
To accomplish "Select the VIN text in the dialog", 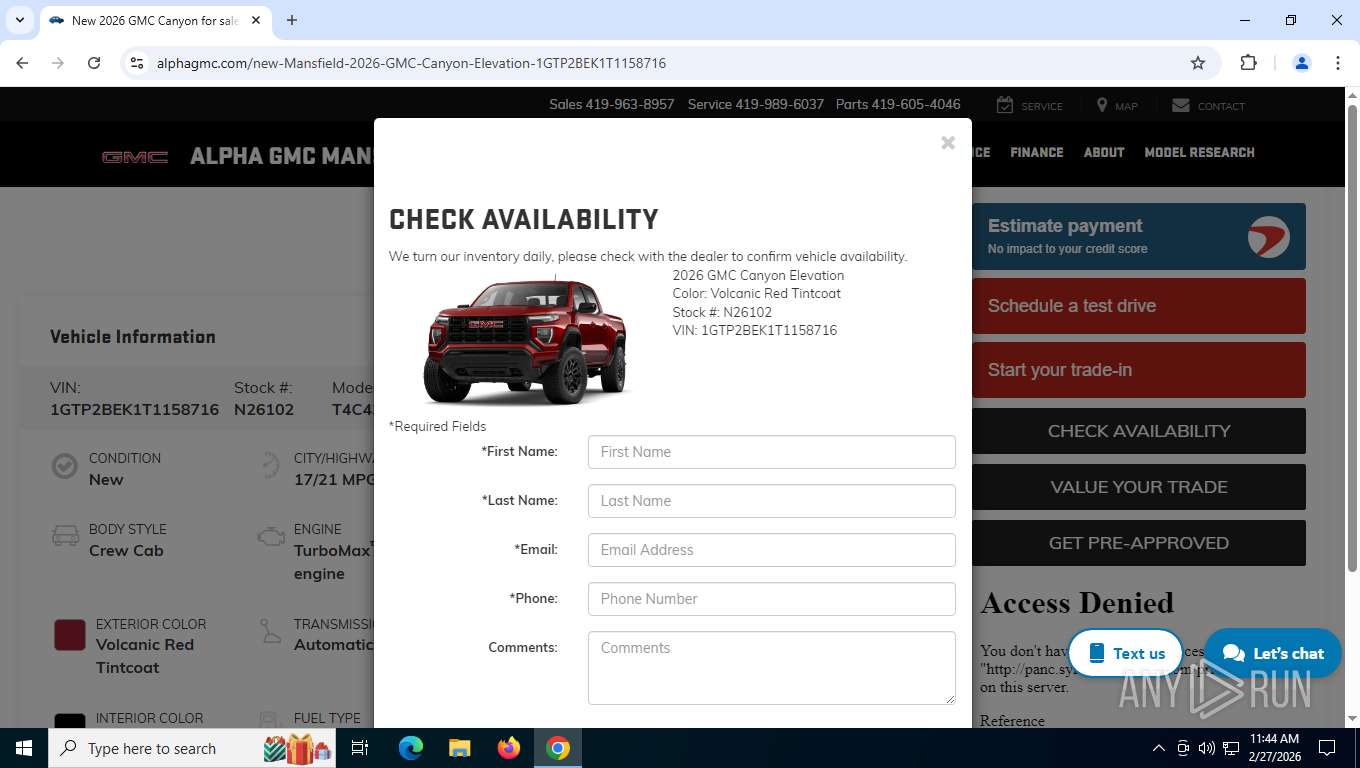I will pyautogui.click(x=754, y=330).
